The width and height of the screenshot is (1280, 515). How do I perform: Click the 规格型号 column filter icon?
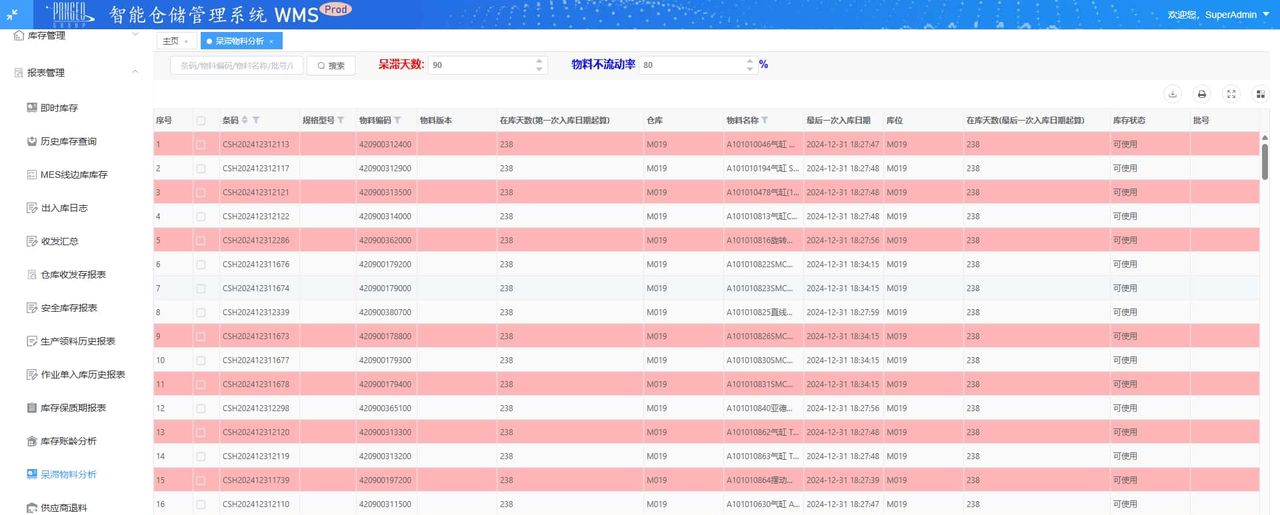coord(340,120)
